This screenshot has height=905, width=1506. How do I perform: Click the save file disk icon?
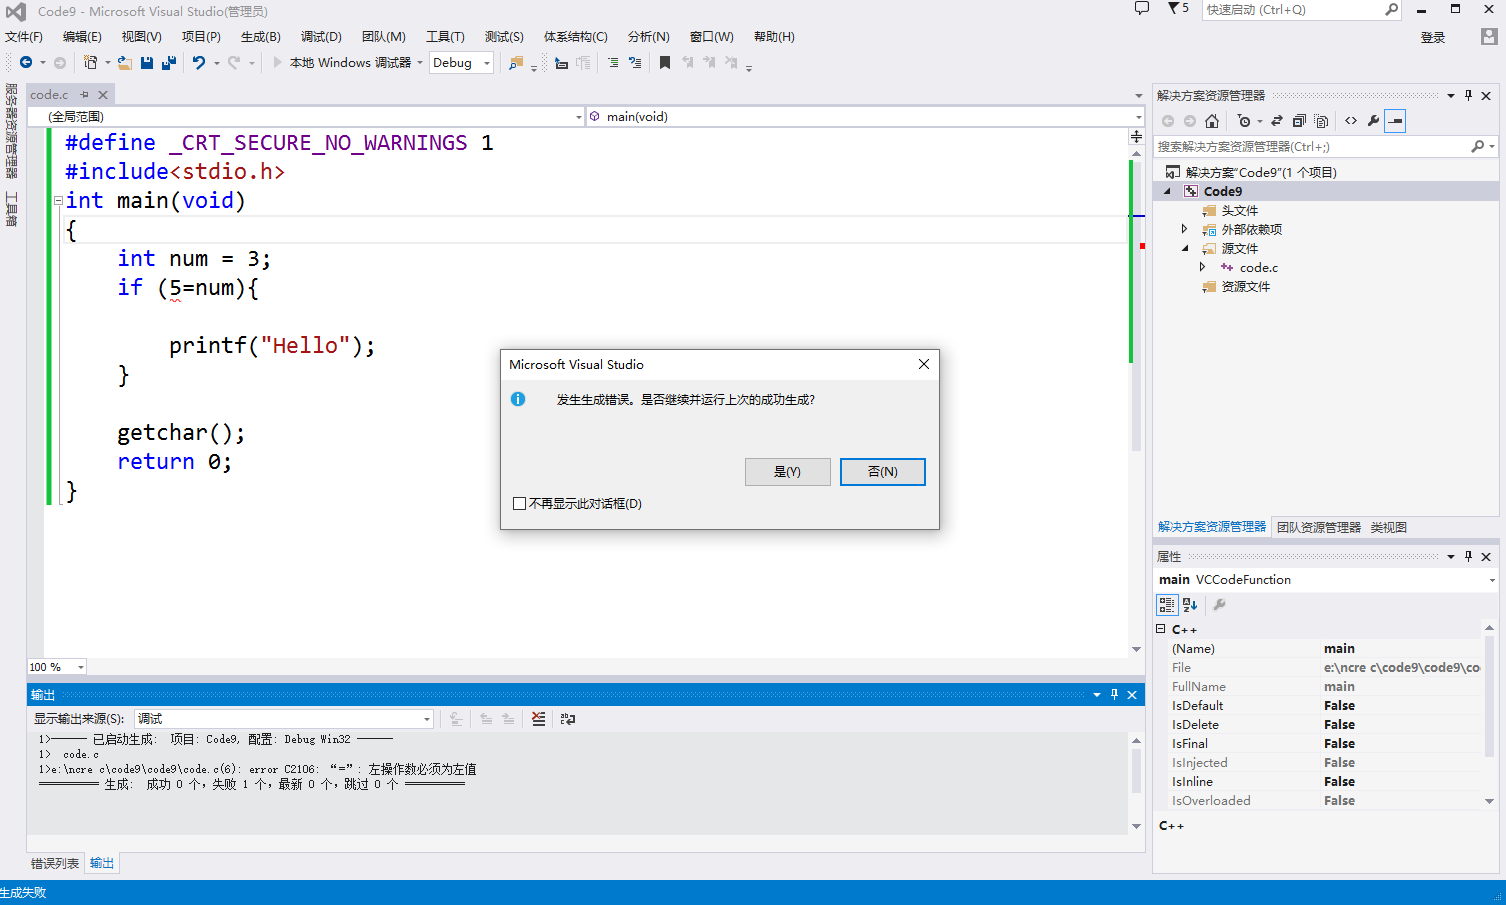147,63
